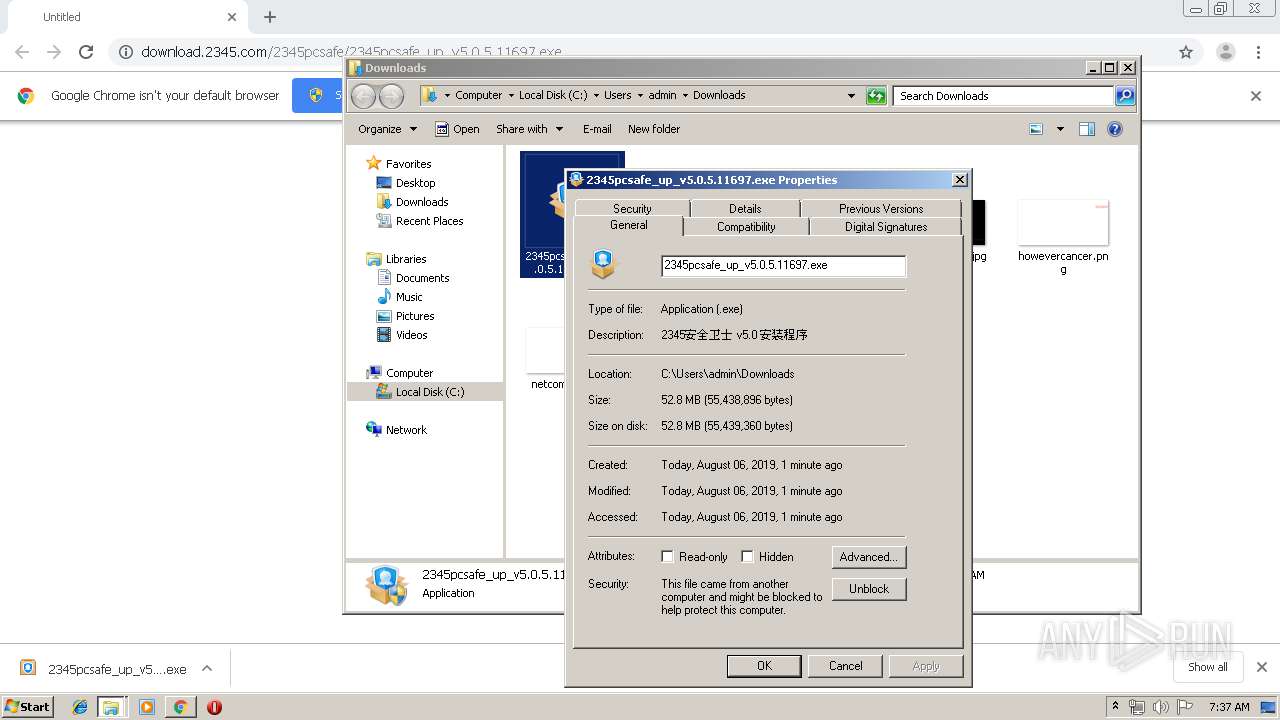The width and height of the screenshot is (1280, 720).
Task: Open the Compatibility tab
Action: pos(746,227)
